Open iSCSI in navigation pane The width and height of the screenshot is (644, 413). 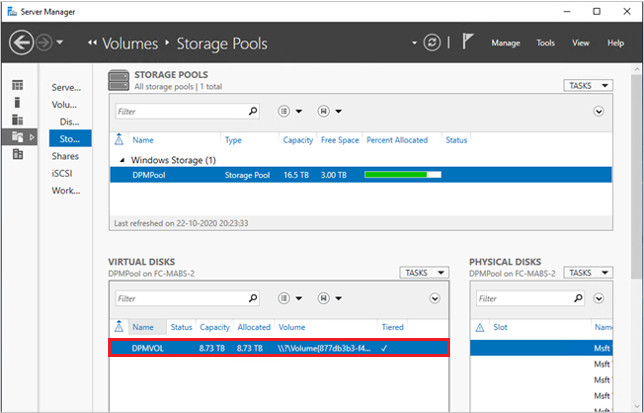65,173
